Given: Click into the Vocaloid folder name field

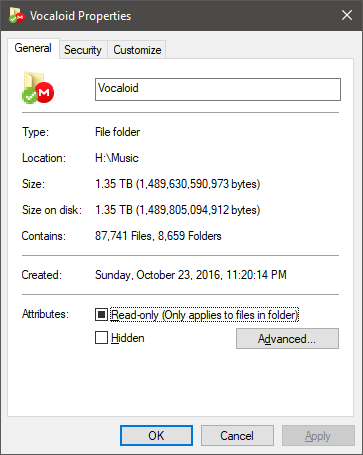Looking at the screenshot, I should click(218, 89).
